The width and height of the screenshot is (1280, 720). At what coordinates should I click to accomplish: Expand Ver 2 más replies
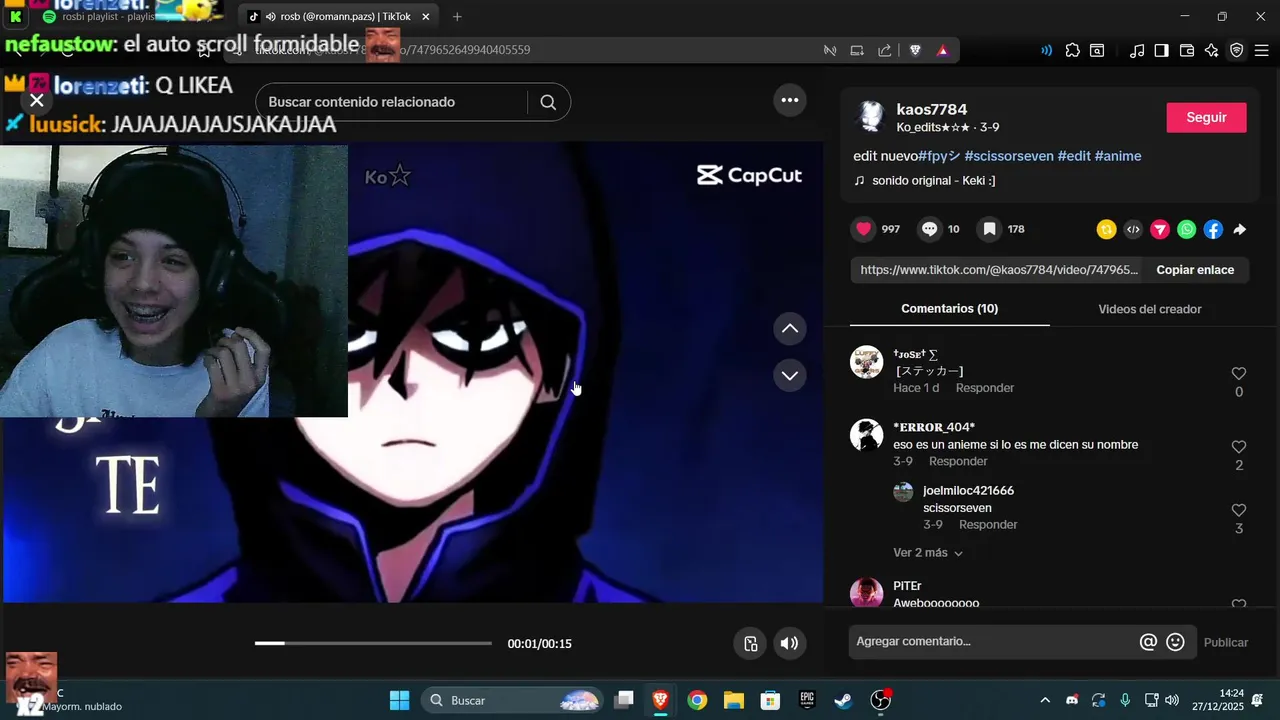pyautogui.click(x=928, y=553)
